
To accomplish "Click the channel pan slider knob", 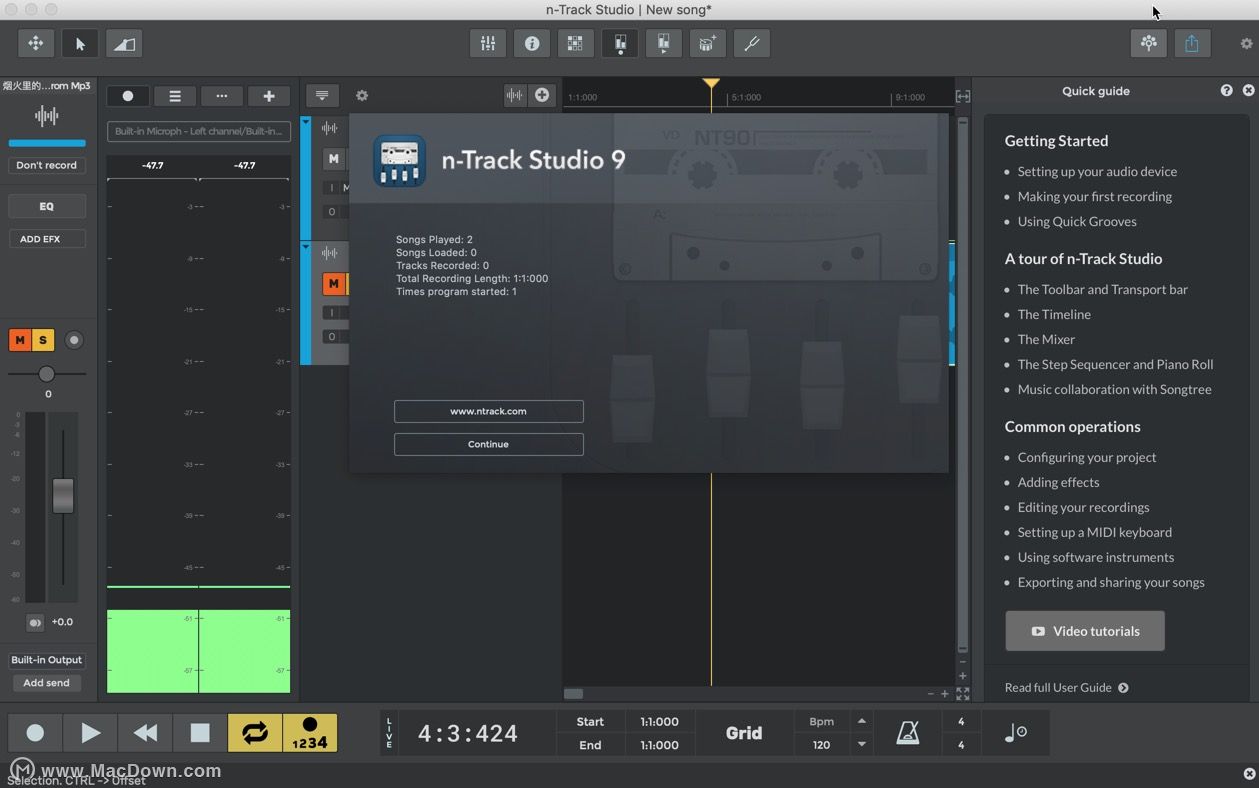I will (46, 374).
